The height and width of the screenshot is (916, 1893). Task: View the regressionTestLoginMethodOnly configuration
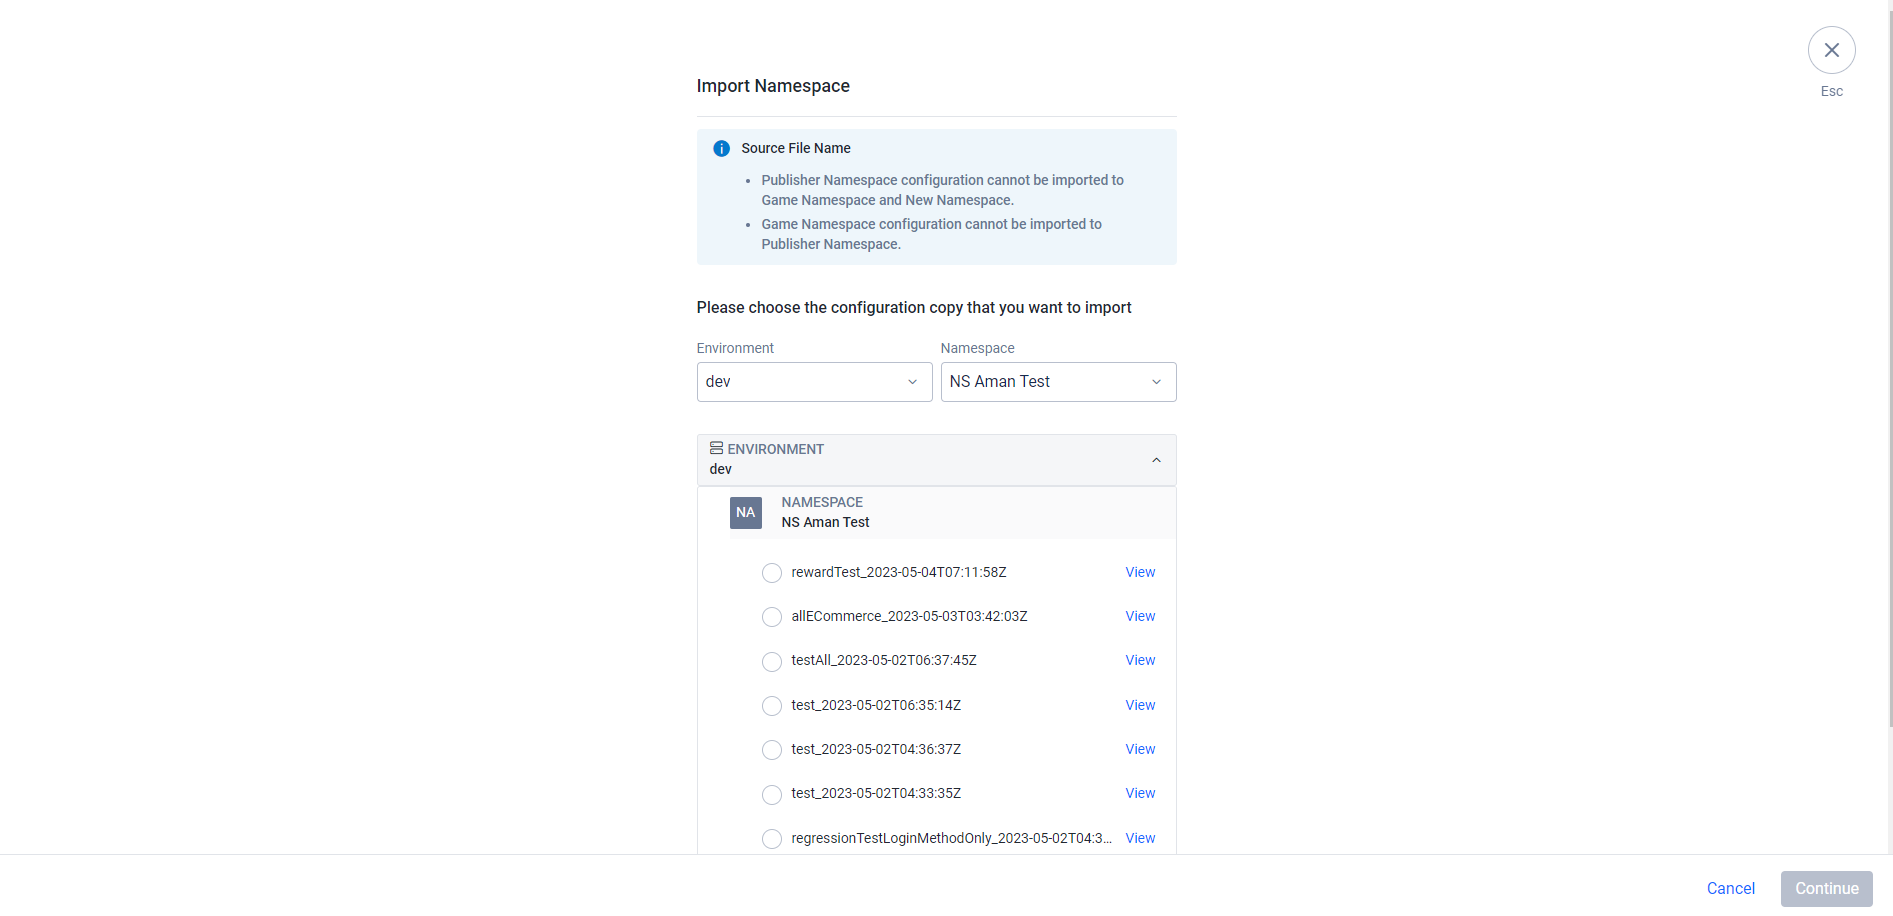coord(1140,838)
